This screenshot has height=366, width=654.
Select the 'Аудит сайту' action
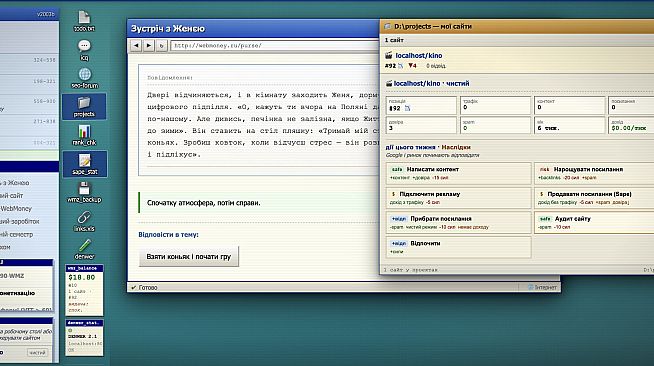(594, 223)
